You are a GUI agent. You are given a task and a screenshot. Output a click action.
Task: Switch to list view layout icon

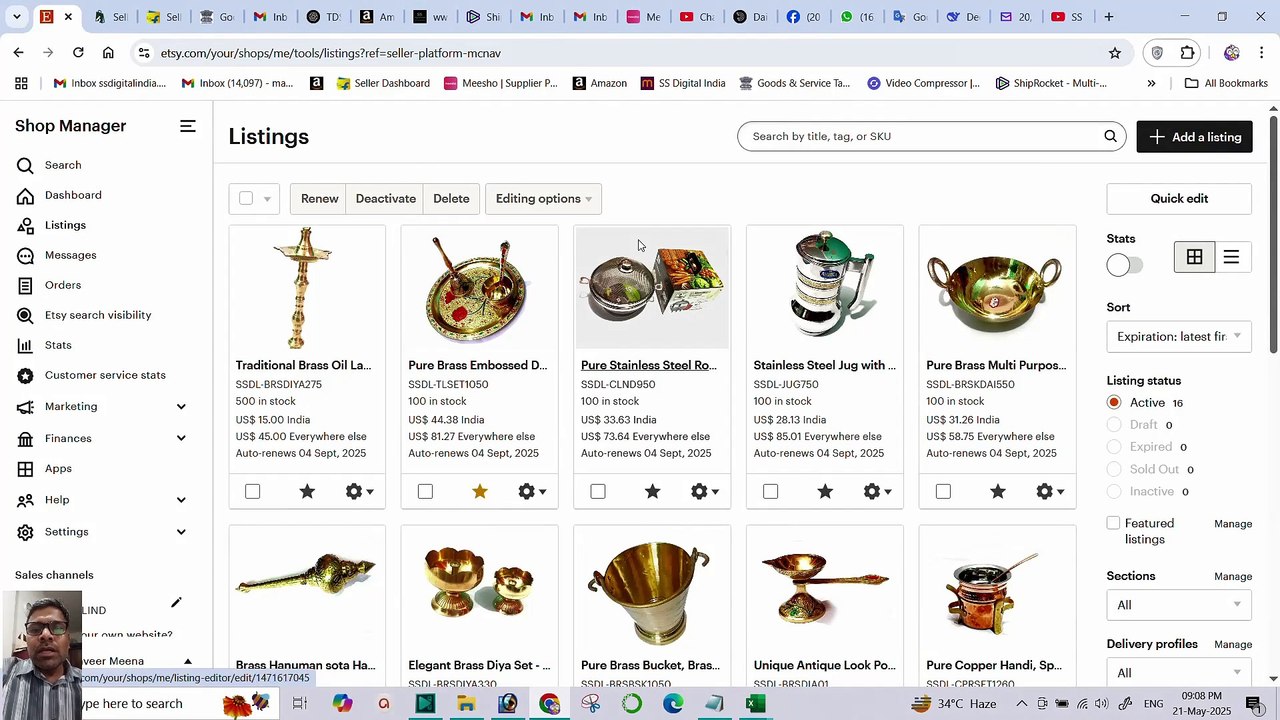point(1231,257)
